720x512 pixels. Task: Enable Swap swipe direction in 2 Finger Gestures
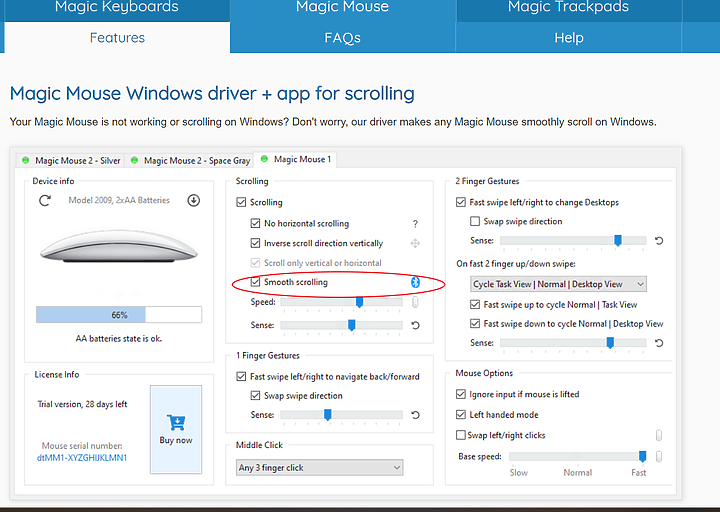coord(475,221)
